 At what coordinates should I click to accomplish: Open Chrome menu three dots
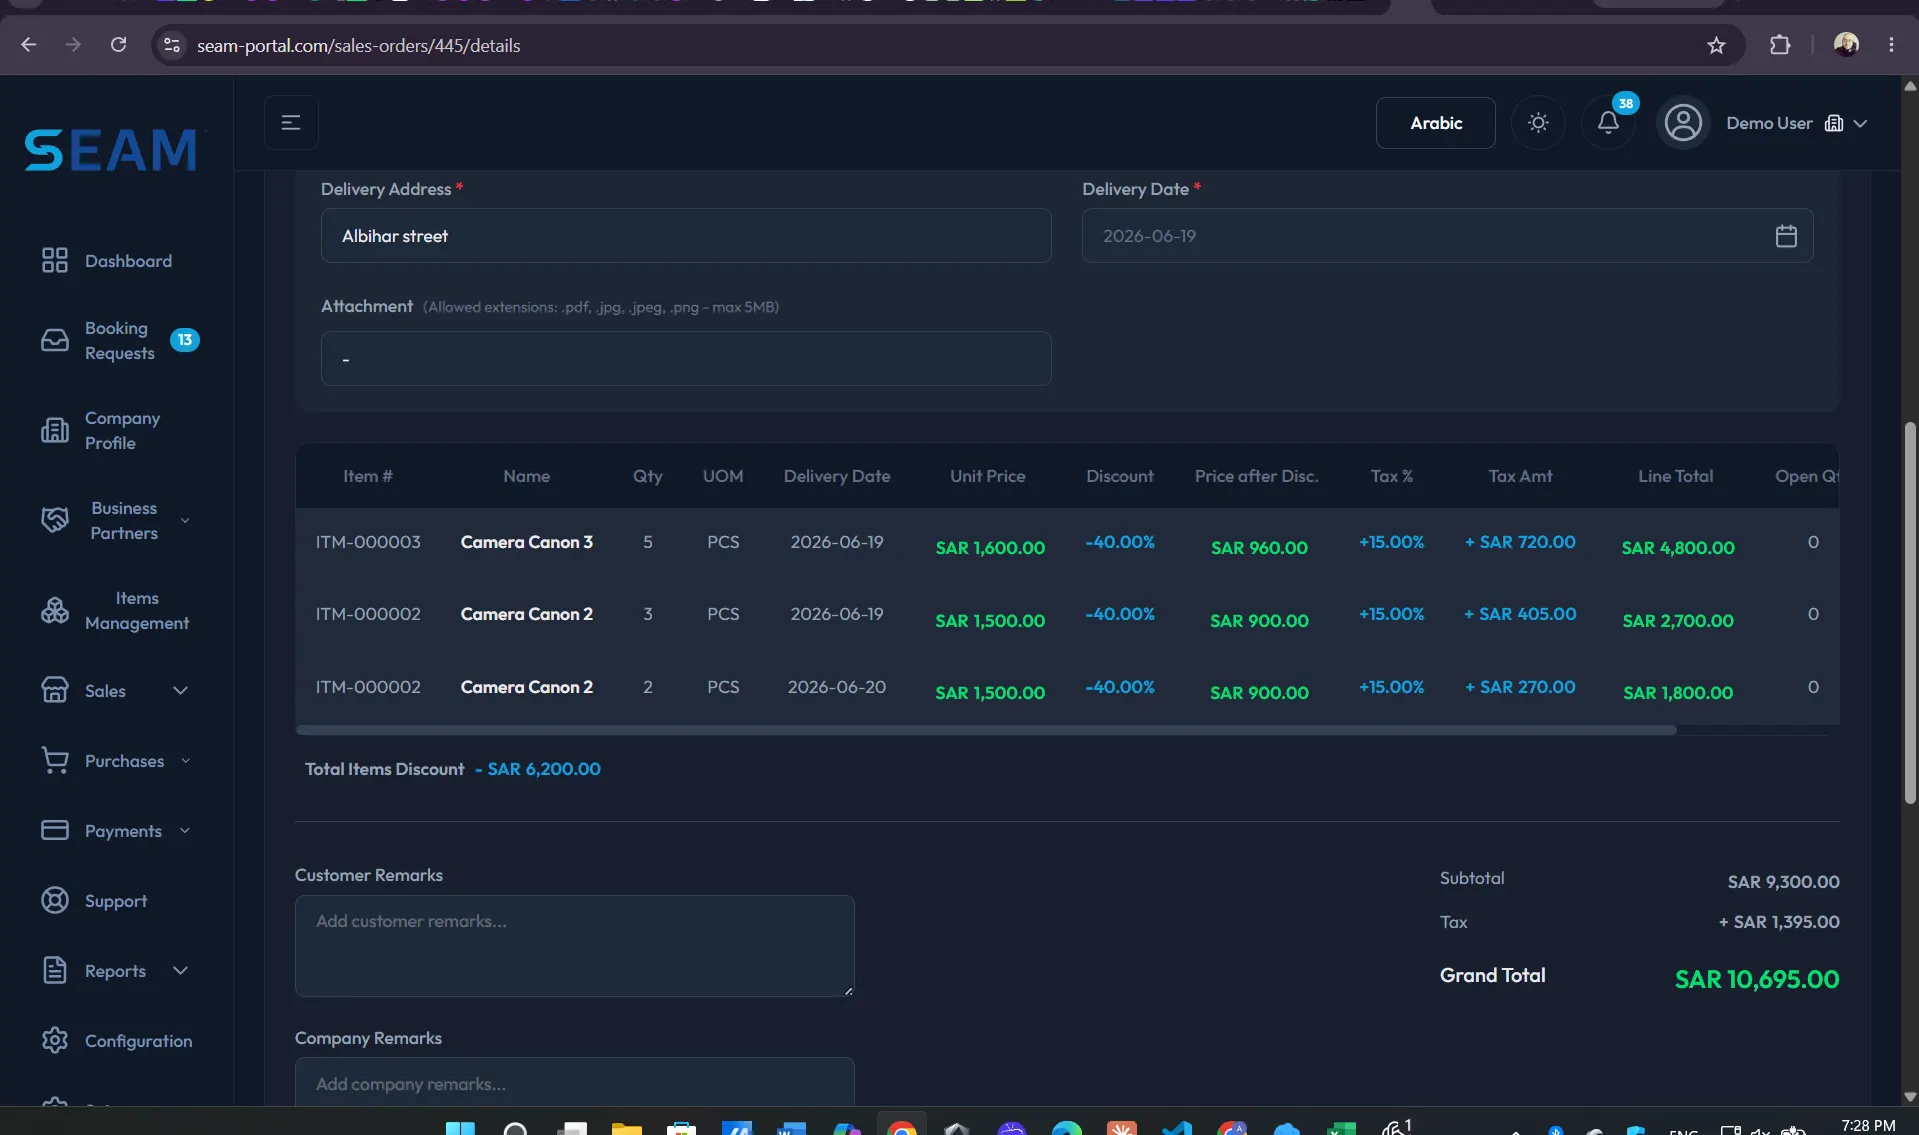1891,45
